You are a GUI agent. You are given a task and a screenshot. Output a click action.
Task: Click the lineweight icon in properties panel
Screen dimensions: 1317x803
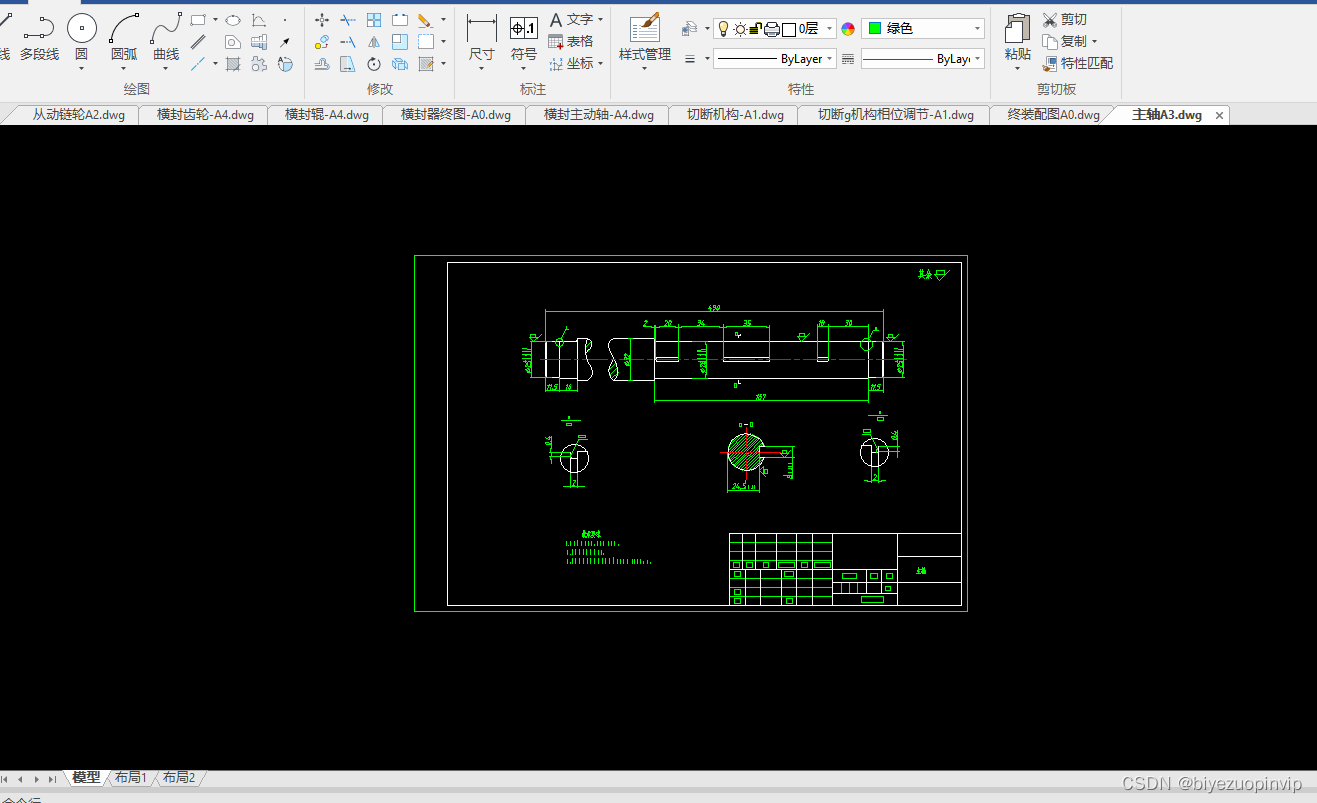pyautogui.click(x=690, y=59)
